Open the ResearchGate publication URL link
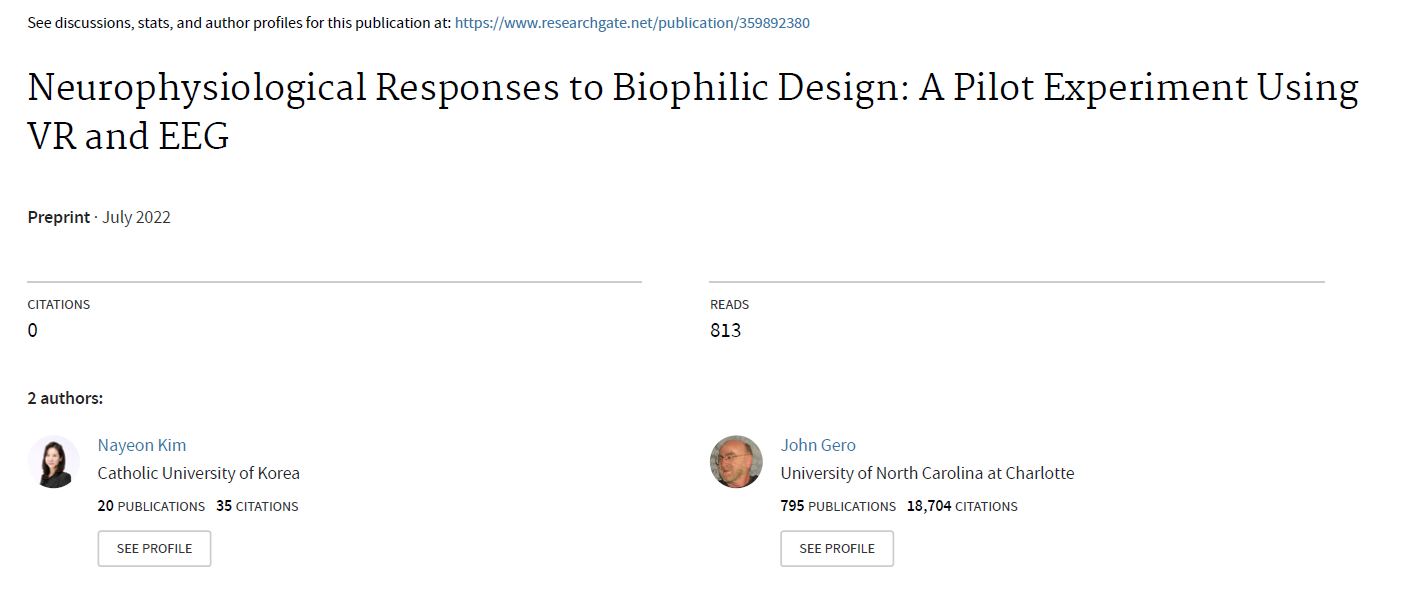Screen dimensions: 1402x602 pos(632,22)
